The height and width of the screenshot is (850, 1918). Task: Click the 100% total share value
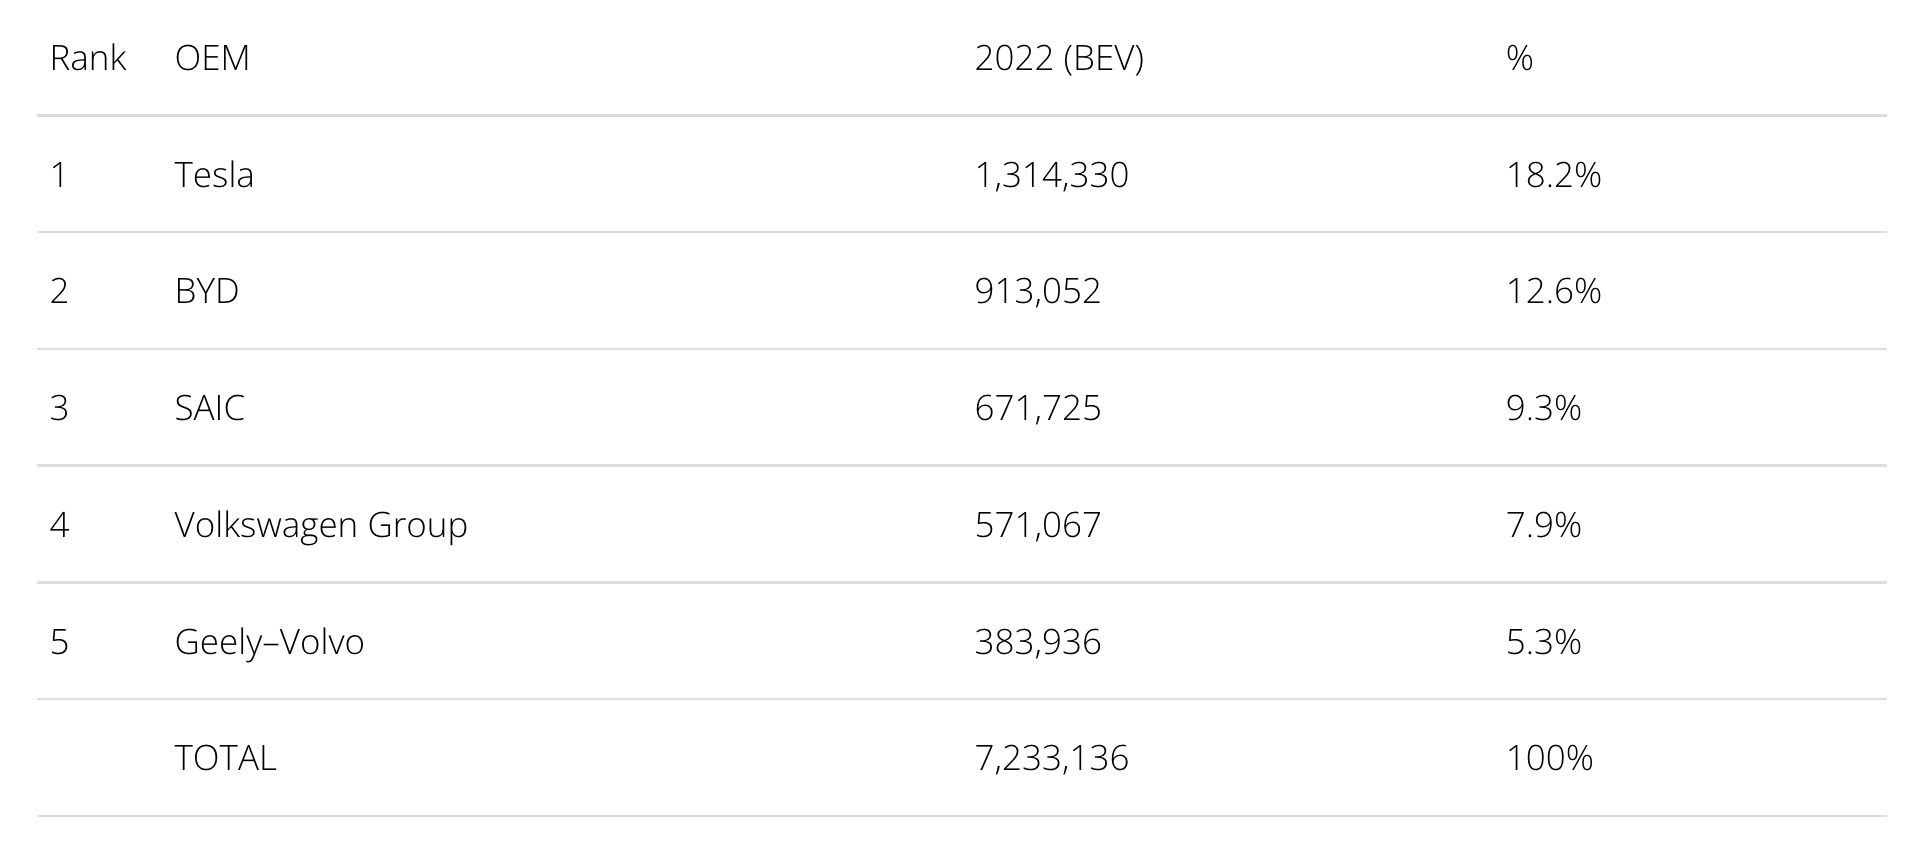click(1549, 758)
